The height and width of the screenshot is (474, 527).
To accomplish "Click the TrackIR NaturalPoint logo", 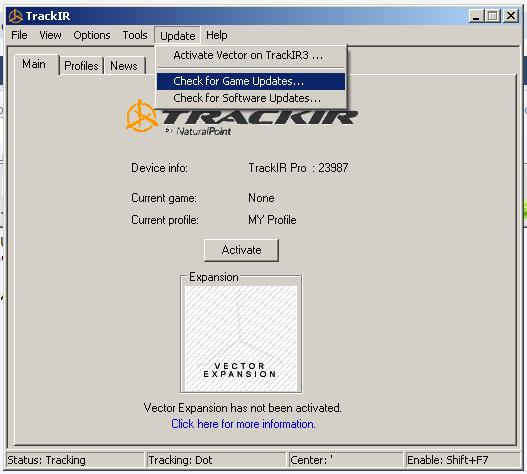I will coord(241,118).
